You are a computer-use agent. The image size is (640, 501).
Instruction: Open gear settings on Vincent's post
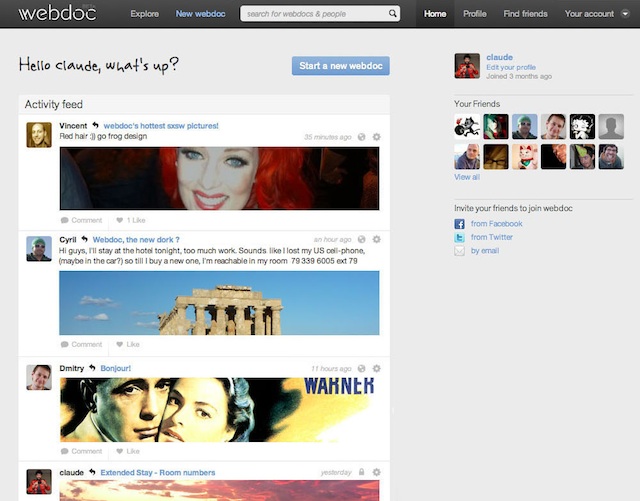[376, 137]
